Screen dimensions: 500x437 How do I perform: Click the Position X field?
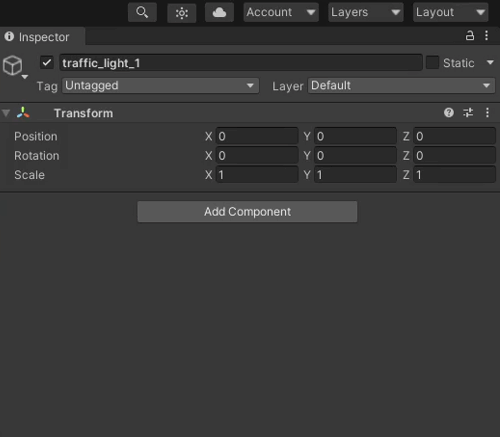tap(257, 136)
